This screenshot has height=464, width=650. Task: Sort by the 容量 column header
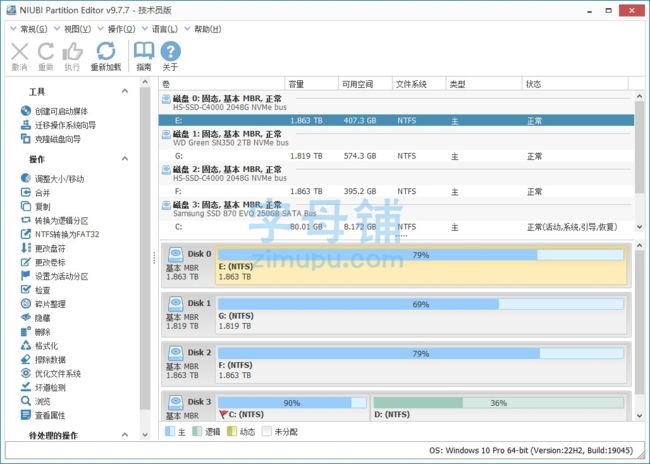[311, 84]
